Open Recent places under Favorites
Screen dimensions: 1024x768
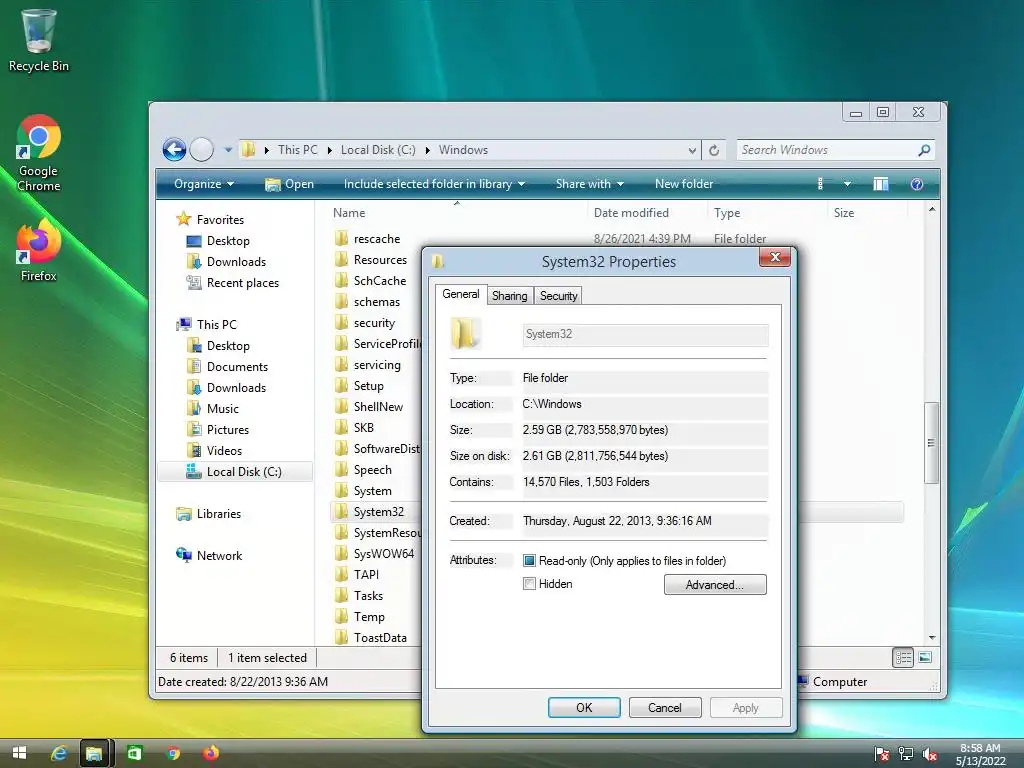click(x=232, y=283)
